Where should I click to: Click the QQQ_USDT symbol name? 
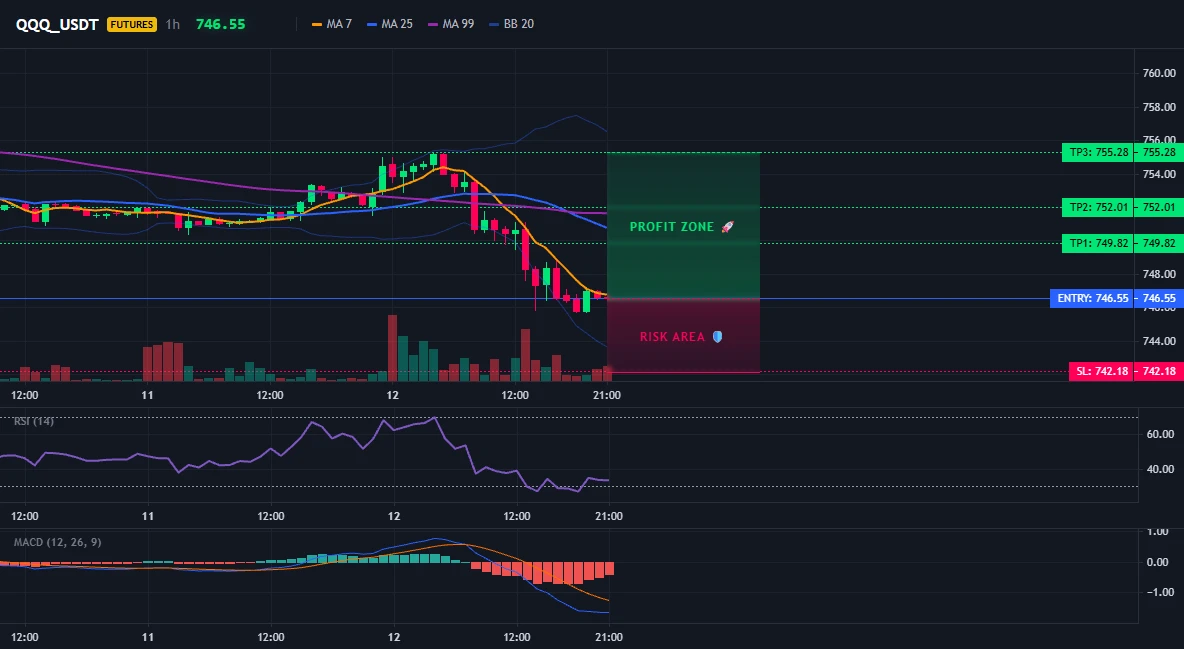coord(57,24)
